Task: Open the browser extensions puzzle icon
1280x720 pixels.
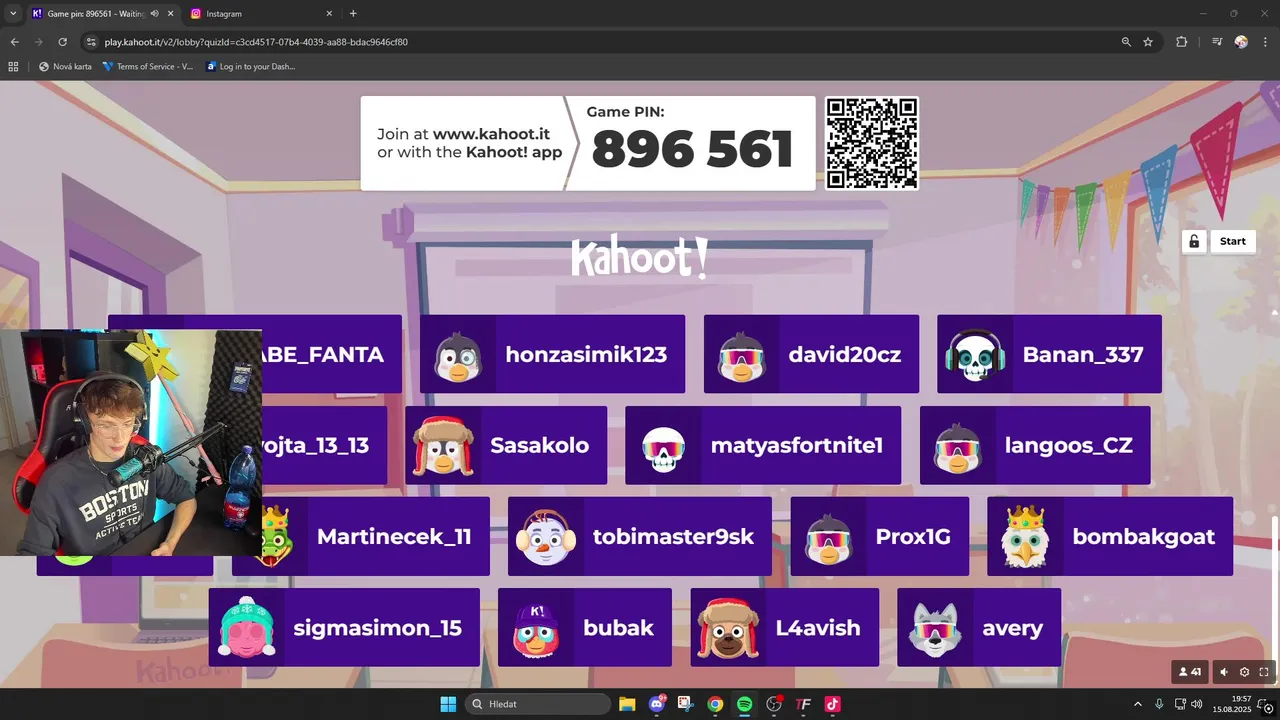Action: pos(1182,42)
